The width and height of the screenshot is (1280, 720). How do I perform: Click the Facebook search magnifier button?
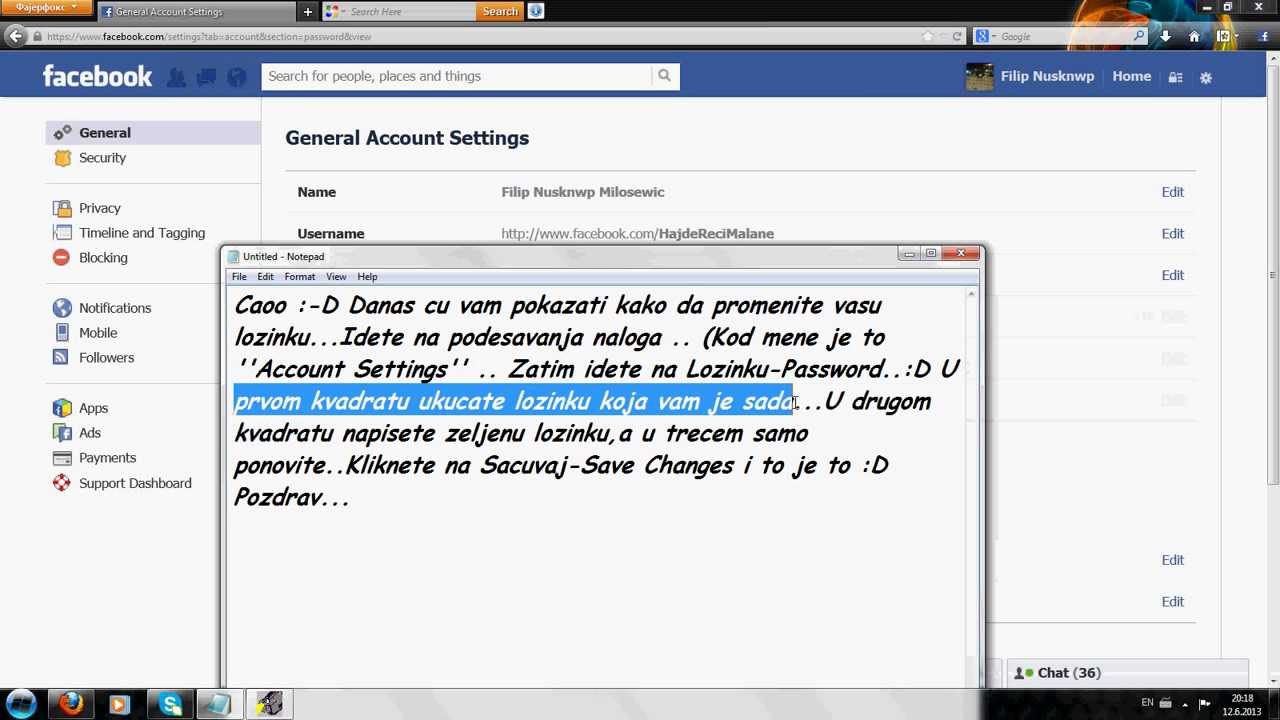pos(664,76)
